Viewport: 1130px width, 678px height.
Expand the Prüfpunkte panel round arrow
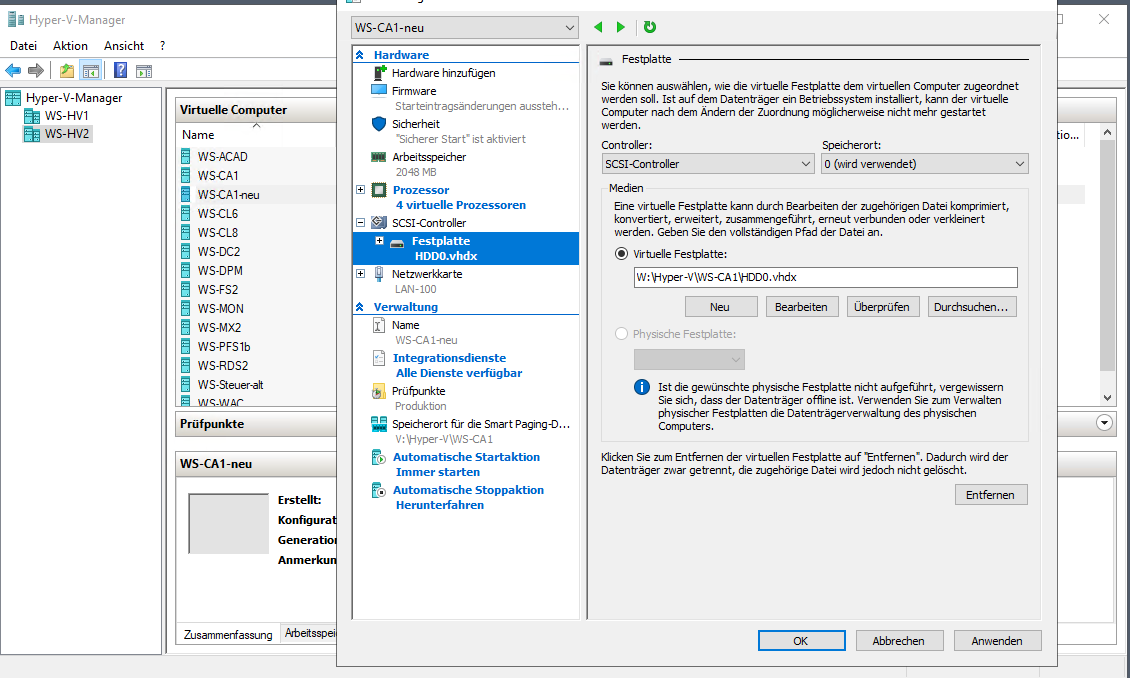click(x=1104, y=423)
